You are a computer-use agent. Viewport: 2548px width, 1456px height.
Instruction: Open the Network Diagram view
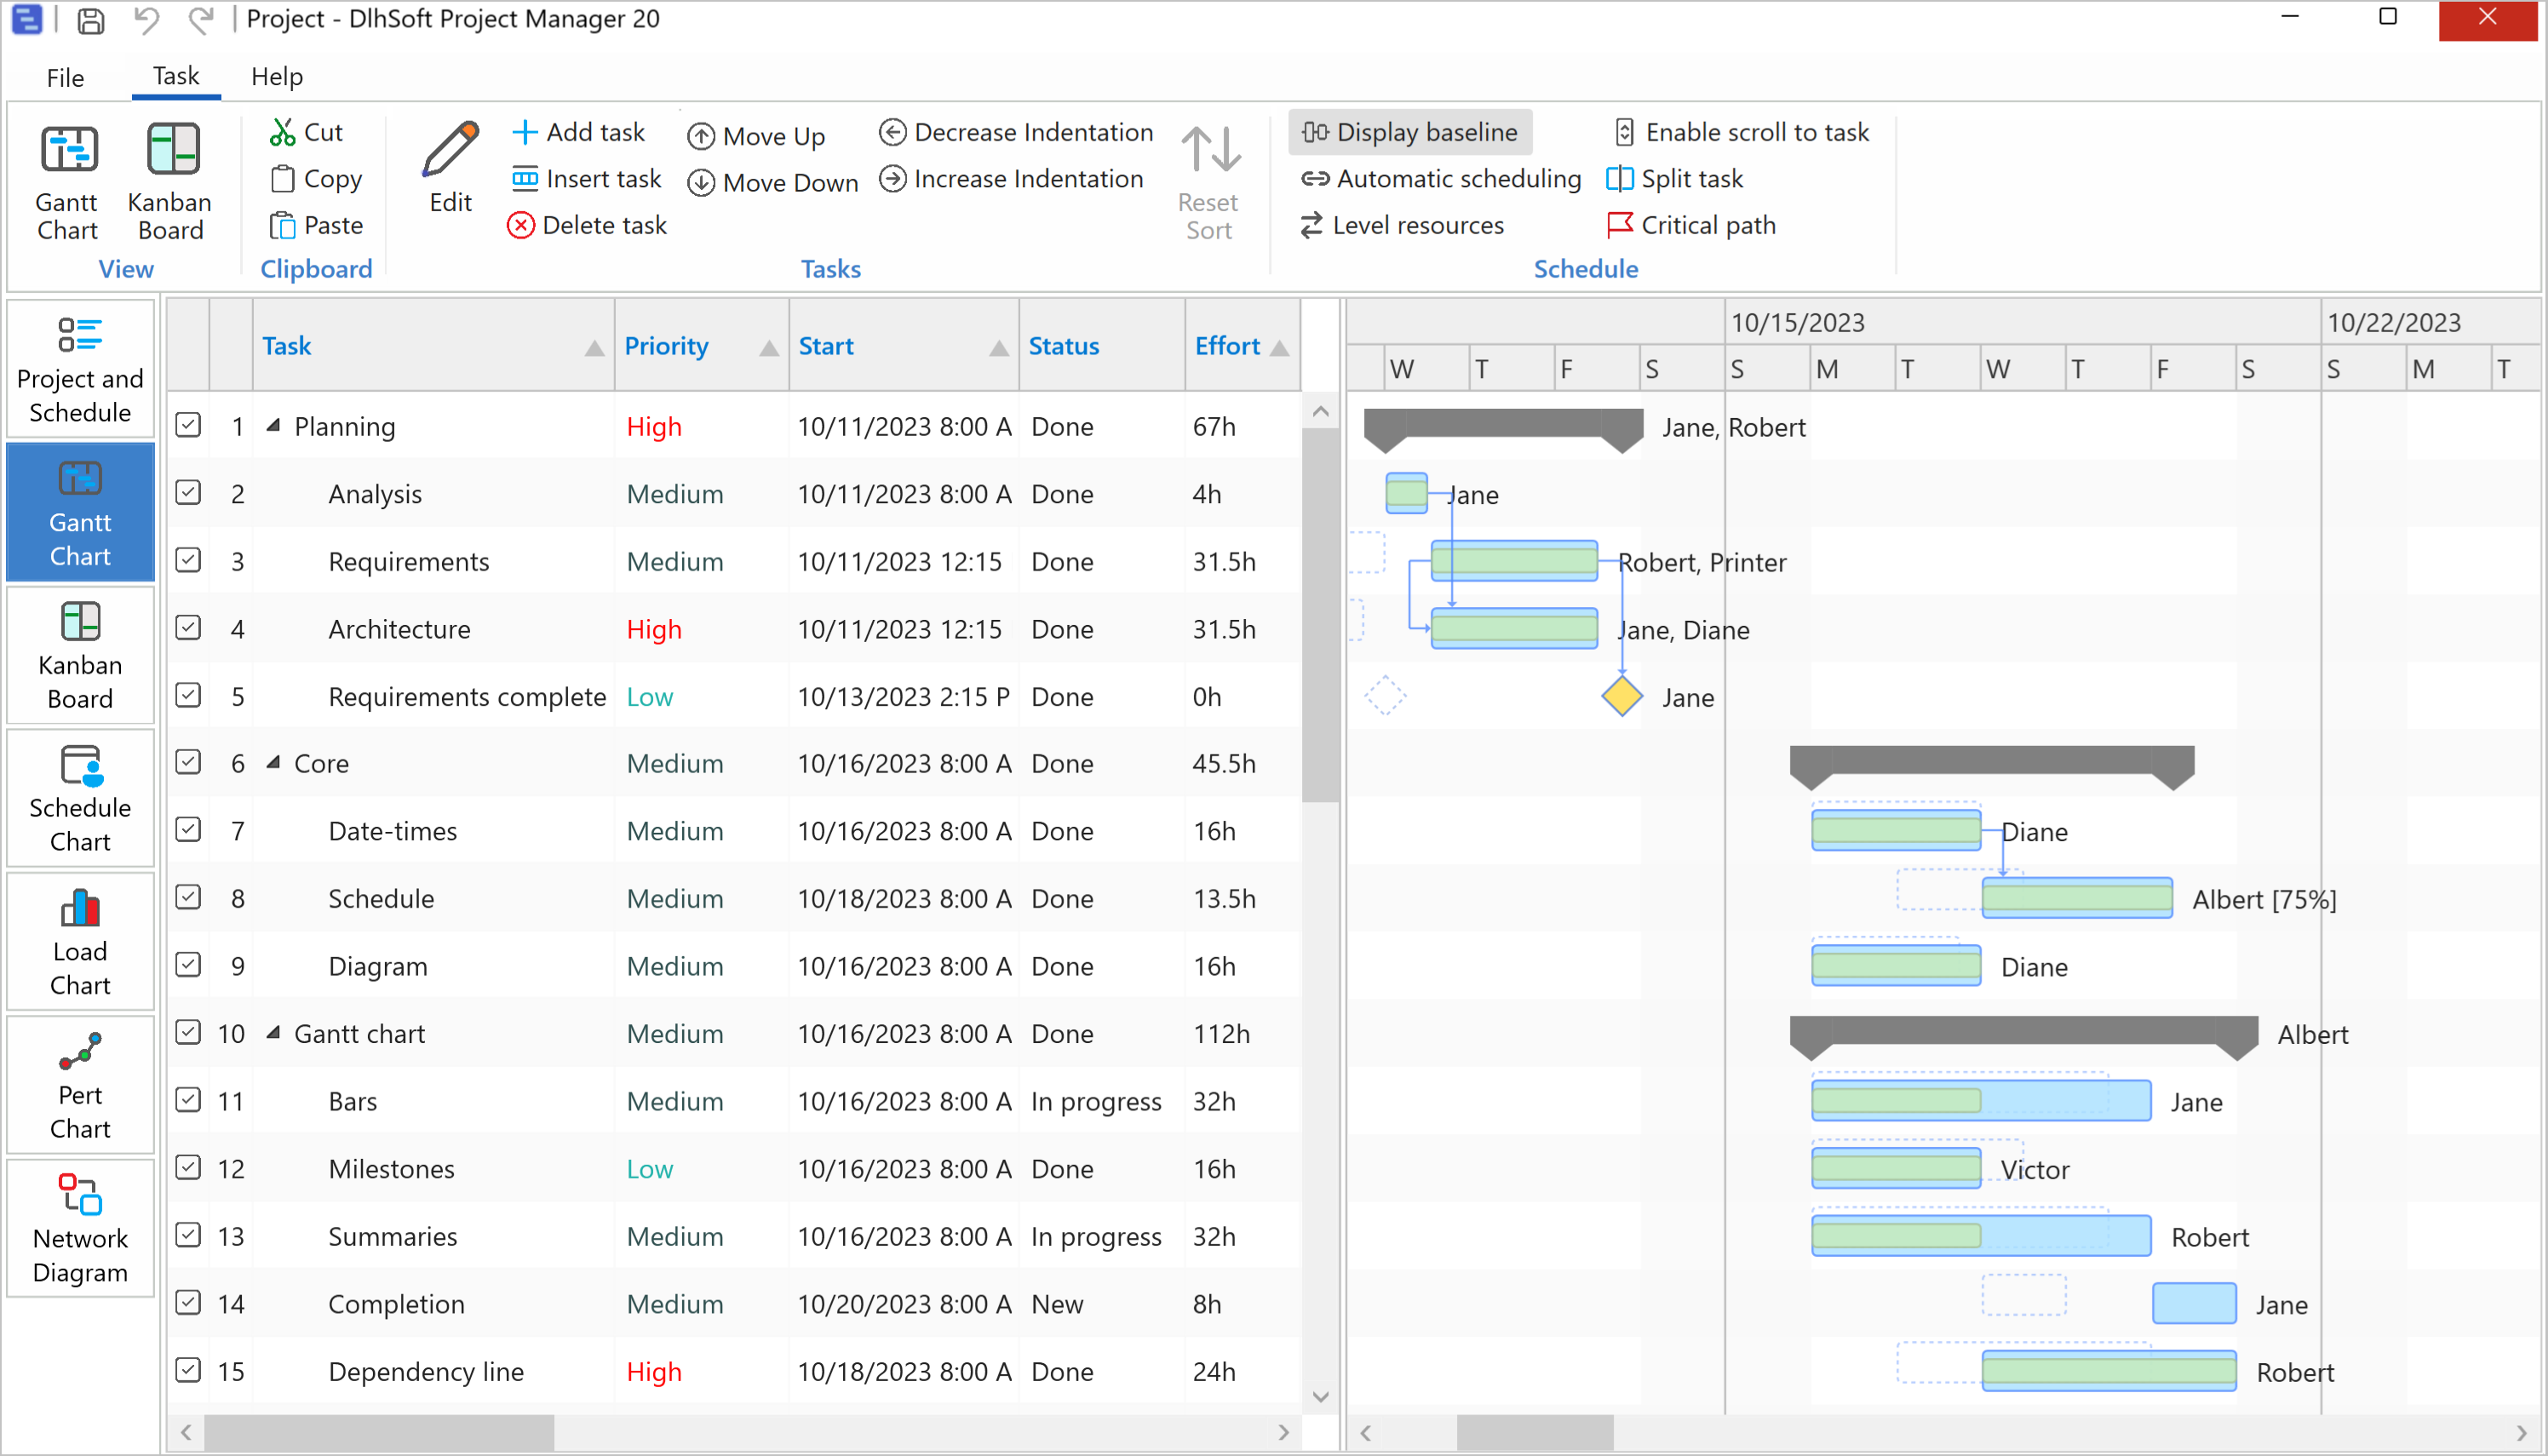click(x=80, y=1228)
